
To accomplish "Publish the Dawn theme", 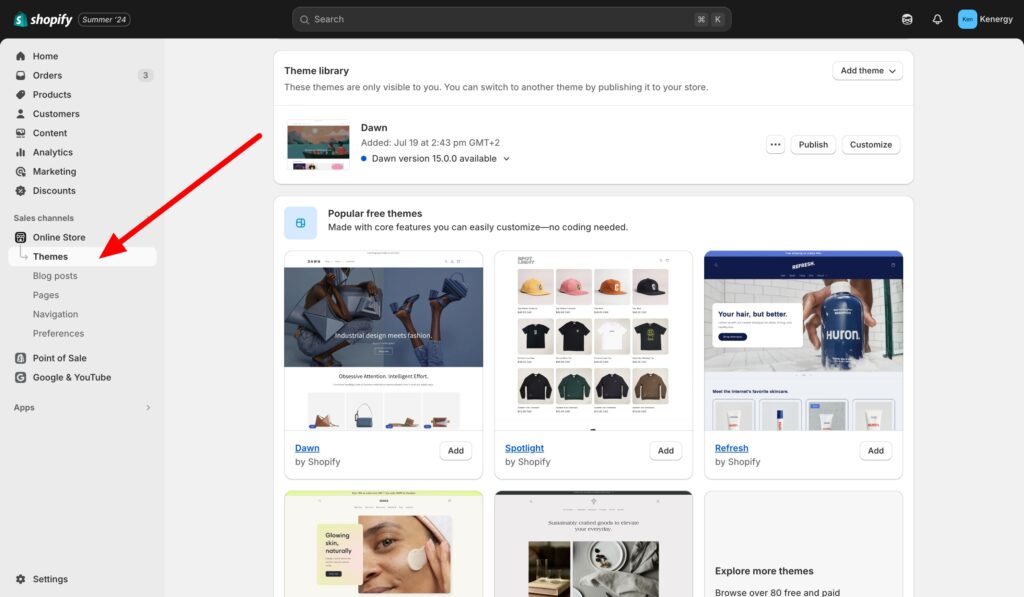I will [813, 145].
